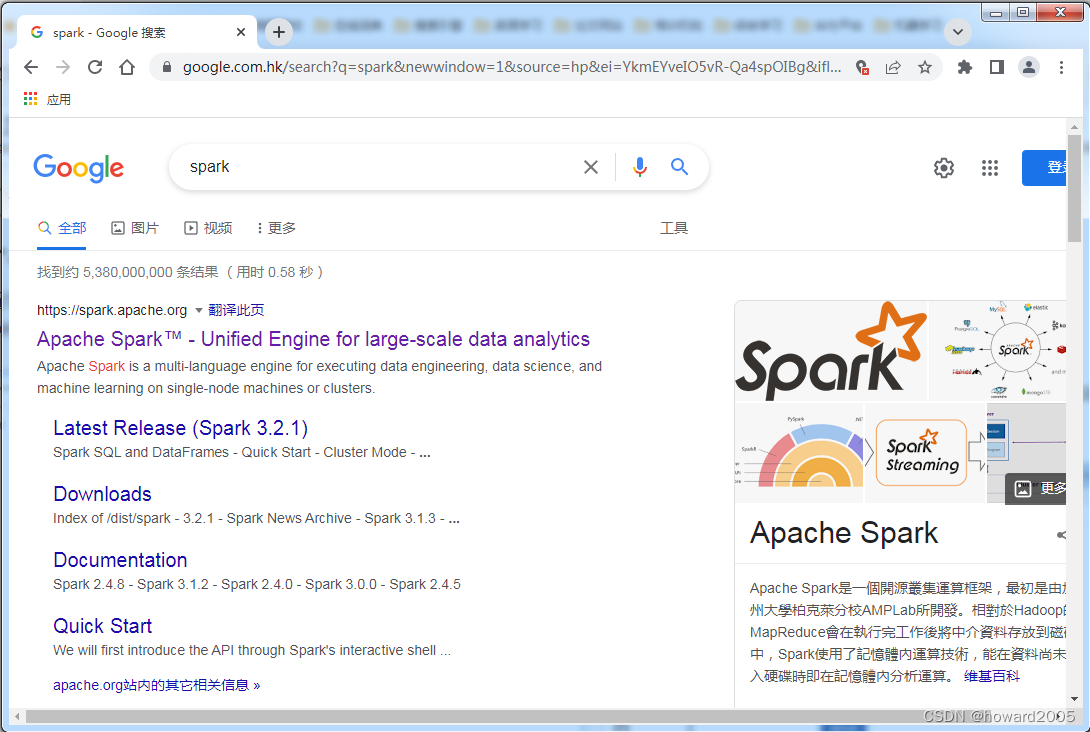This screenshot has width=1090, height=732.
Task: Click the page scroll-up arrow
Action: [1075, 127]
